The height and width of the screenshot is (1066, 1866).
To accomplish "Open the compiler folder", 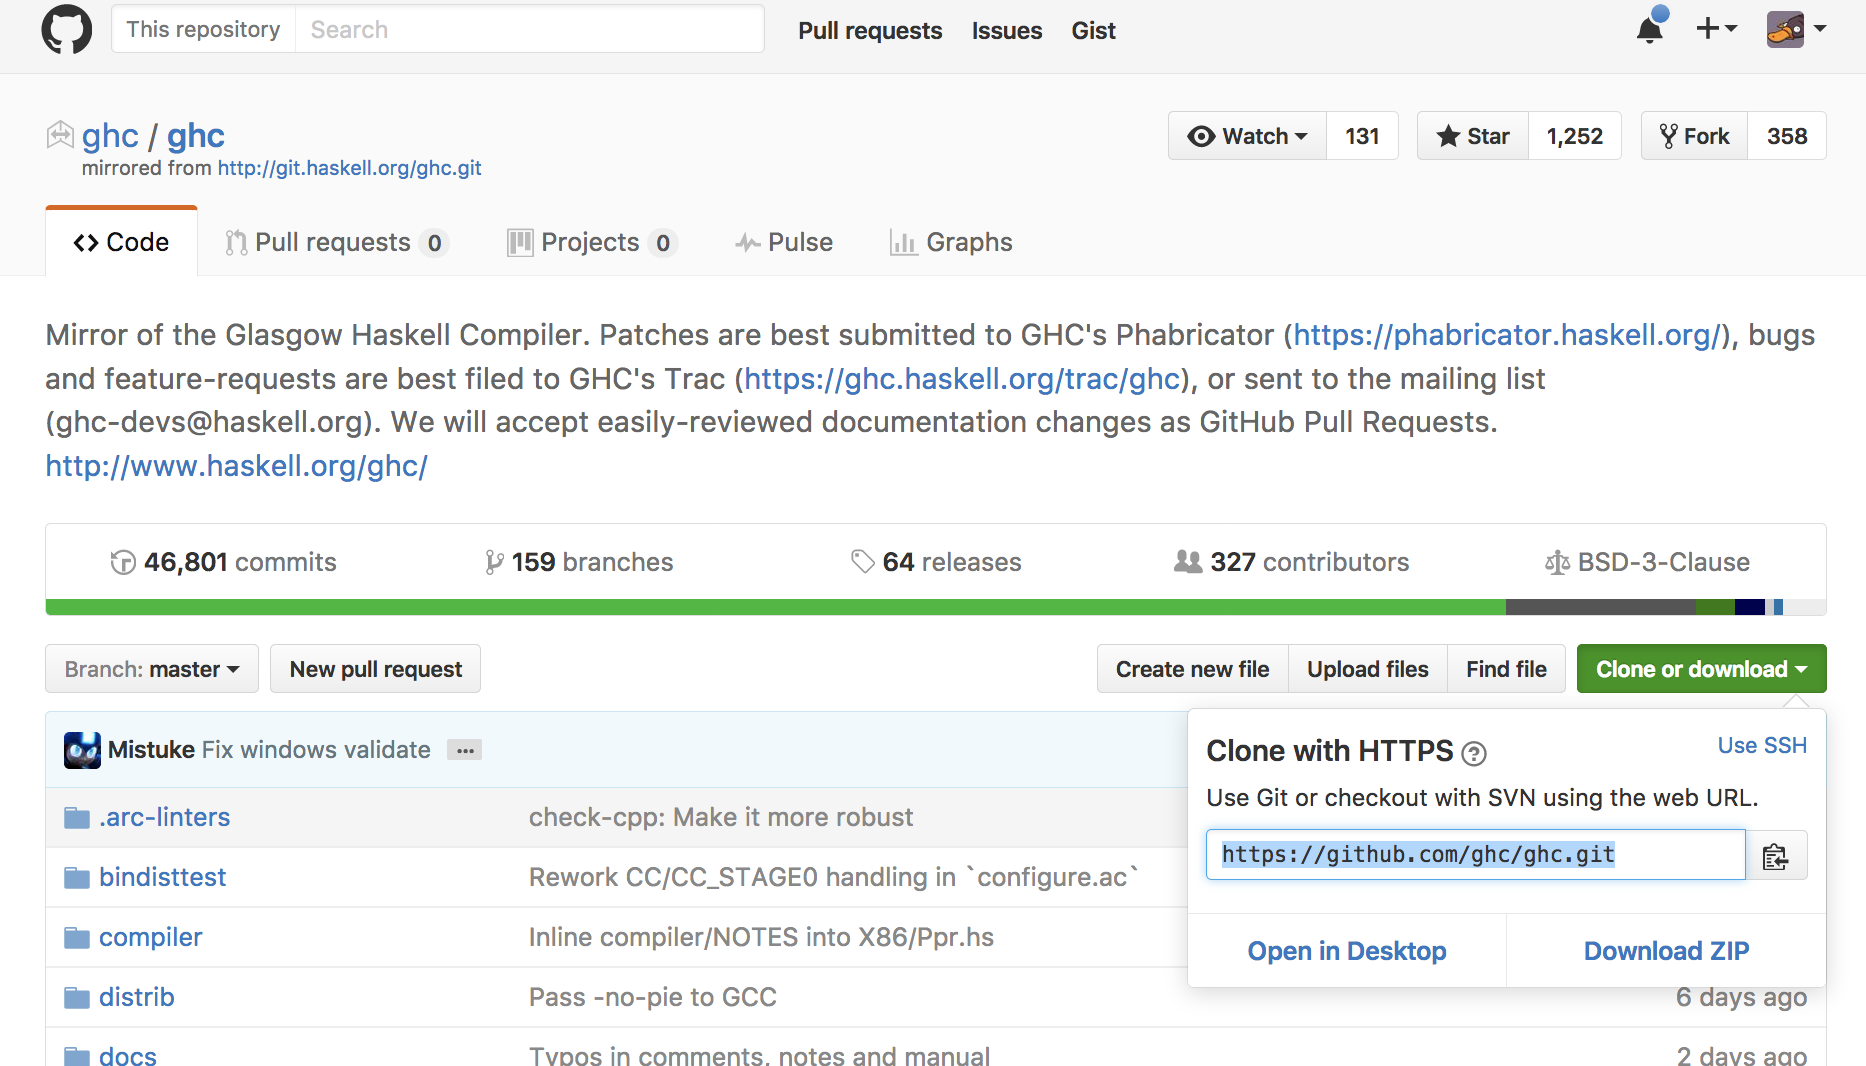I will click(x=151, y=938).
